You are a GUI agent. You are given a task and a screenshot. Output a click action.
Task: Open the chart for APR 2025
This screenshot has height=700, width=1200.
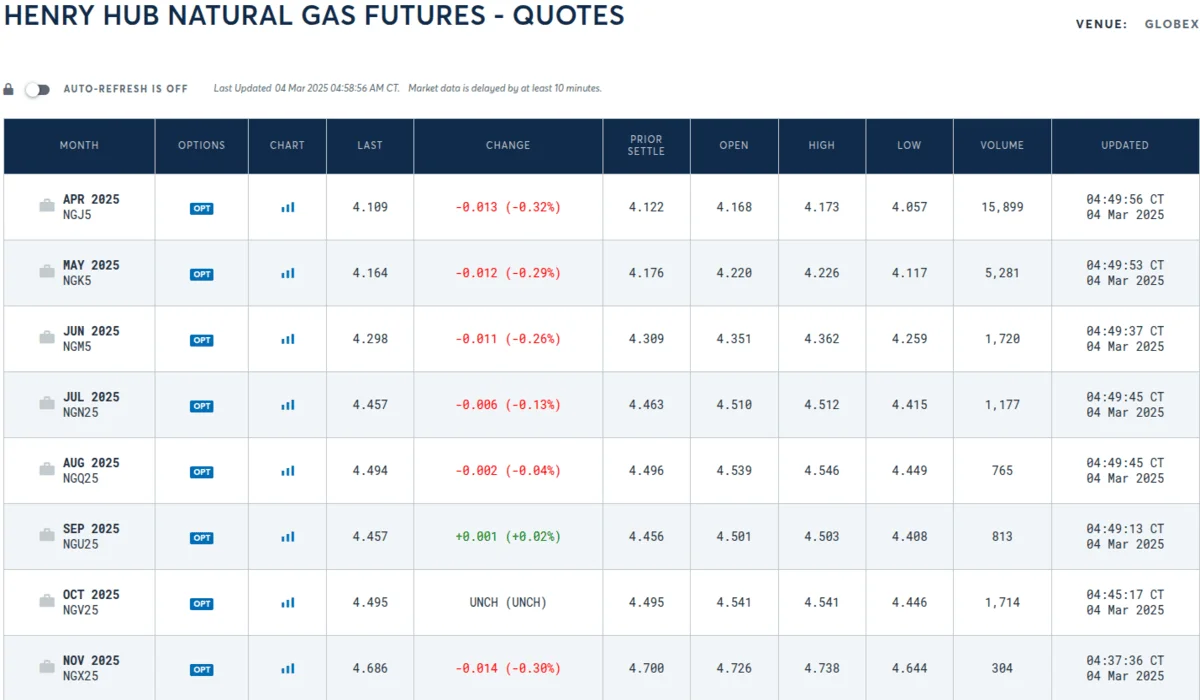287,207
